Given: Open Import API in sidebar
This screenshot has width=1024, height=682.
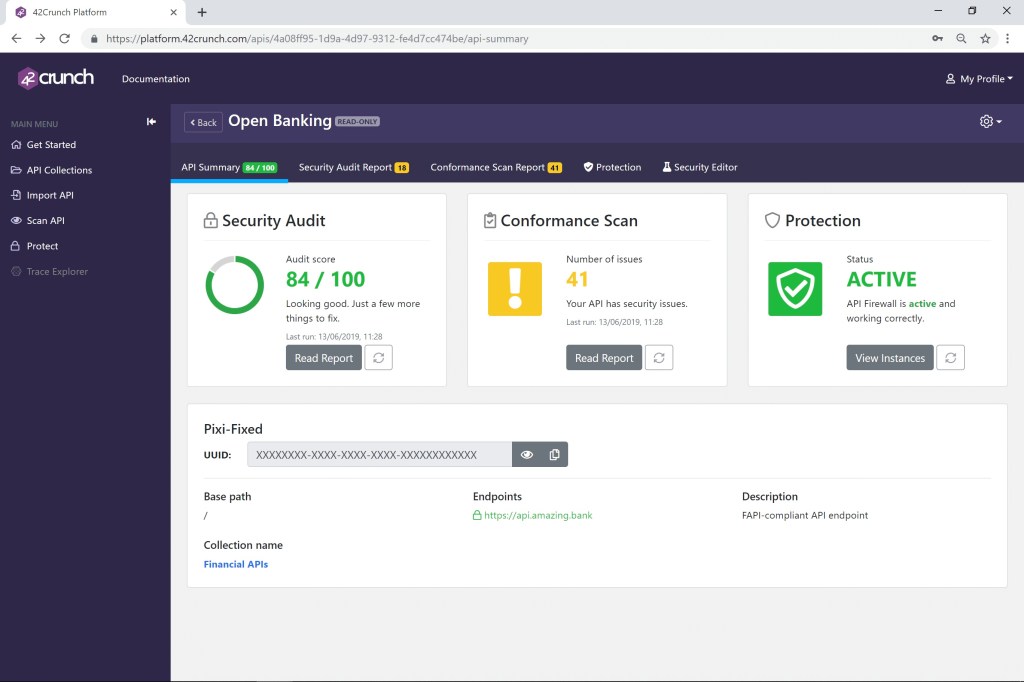Looking at the screenshot, I should 49,195.
